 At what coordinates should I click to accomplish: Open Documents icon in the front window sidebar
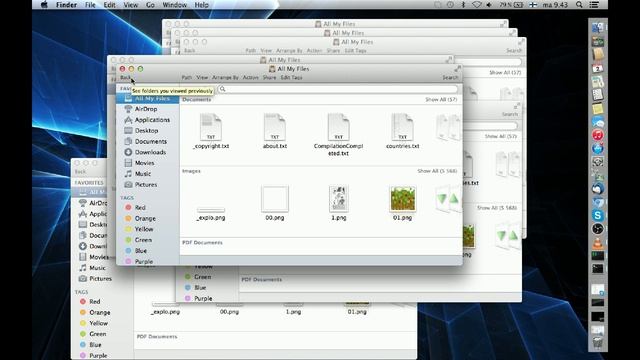[128, 141]
